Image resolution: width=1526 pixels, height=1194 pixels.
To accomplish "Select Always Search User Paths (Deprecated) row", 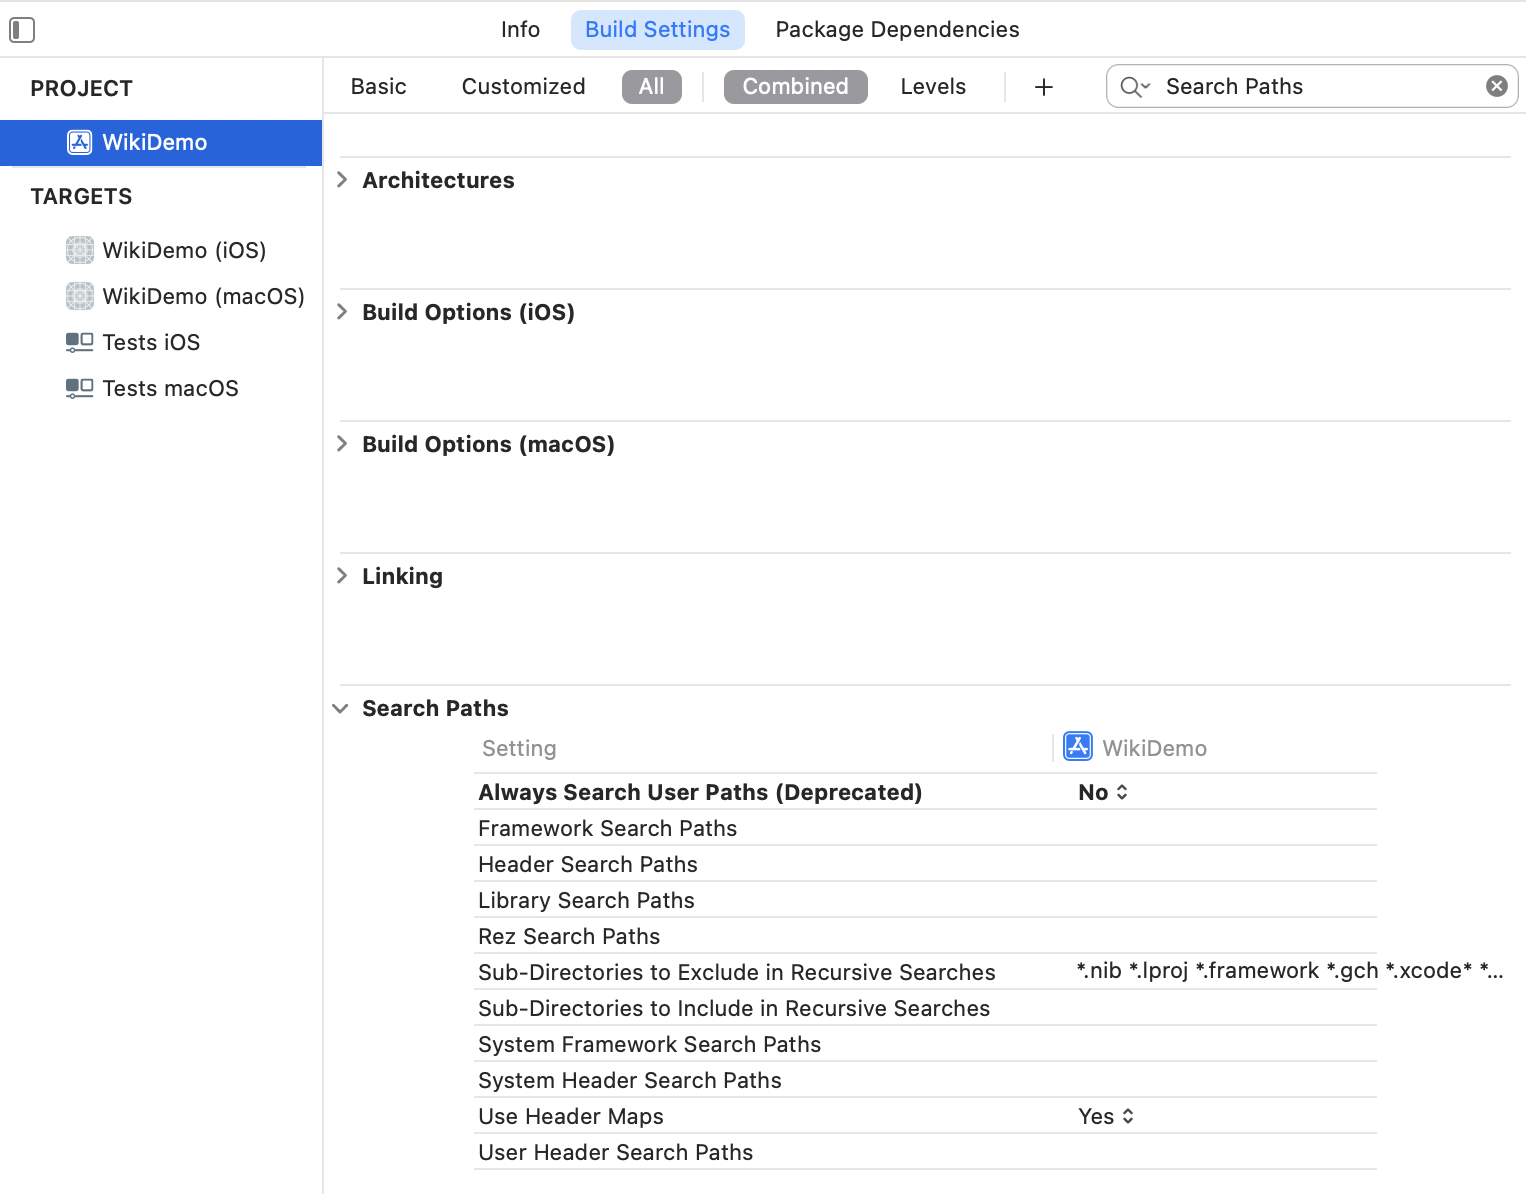I will pos(925,792).
